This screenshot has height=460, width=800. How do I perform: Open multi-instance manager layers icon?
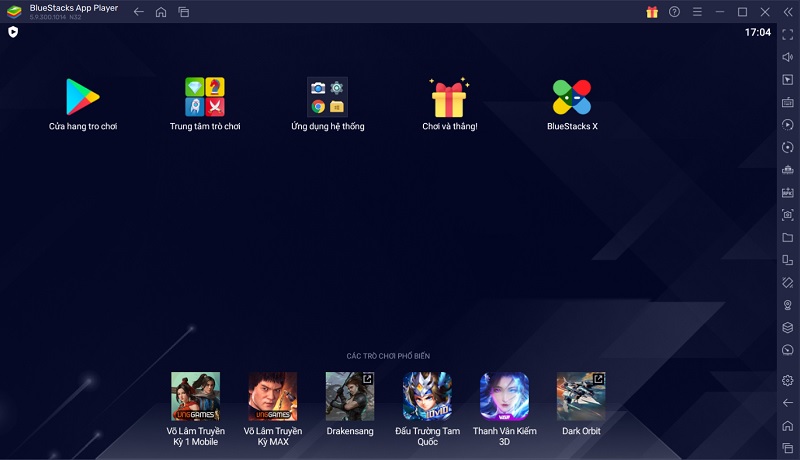788,327
